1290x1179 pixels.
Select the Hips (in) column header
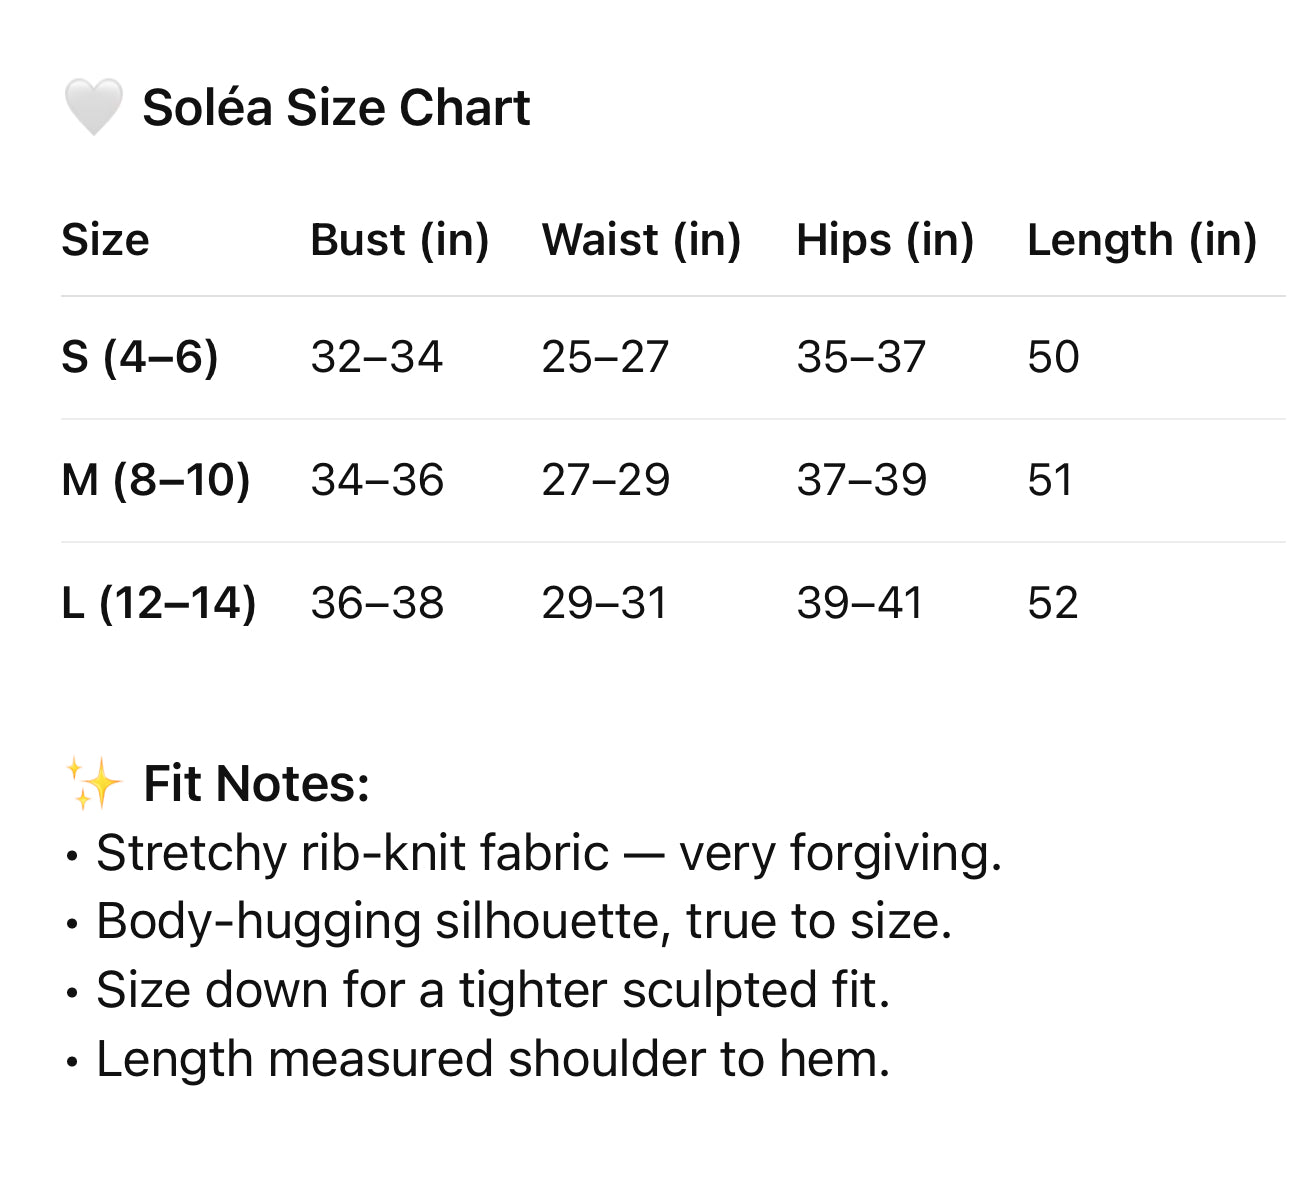tap(884, 240)
